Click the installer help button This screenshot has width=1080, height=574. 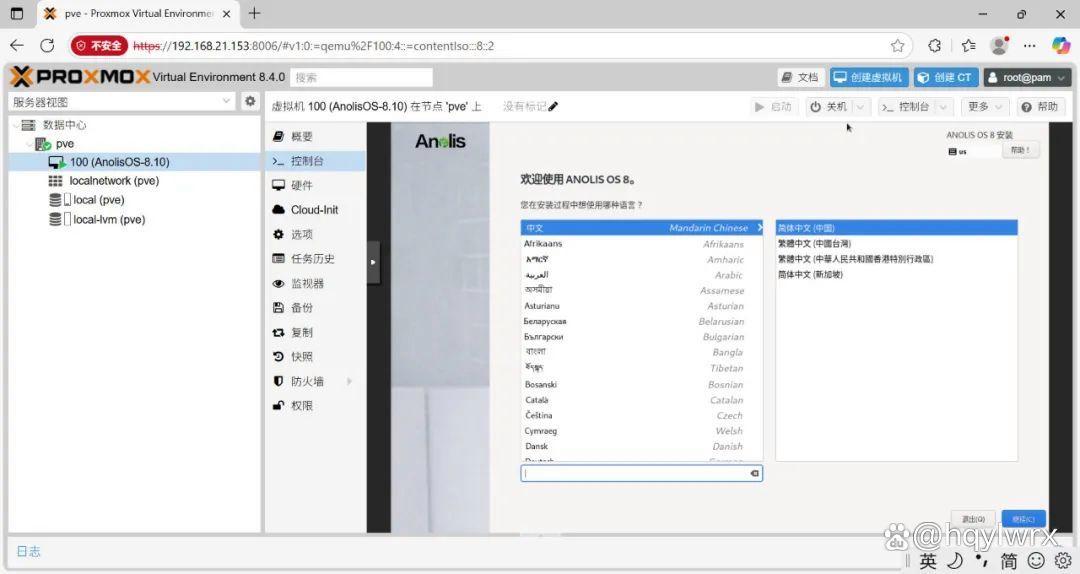[x=1019, y=150]
